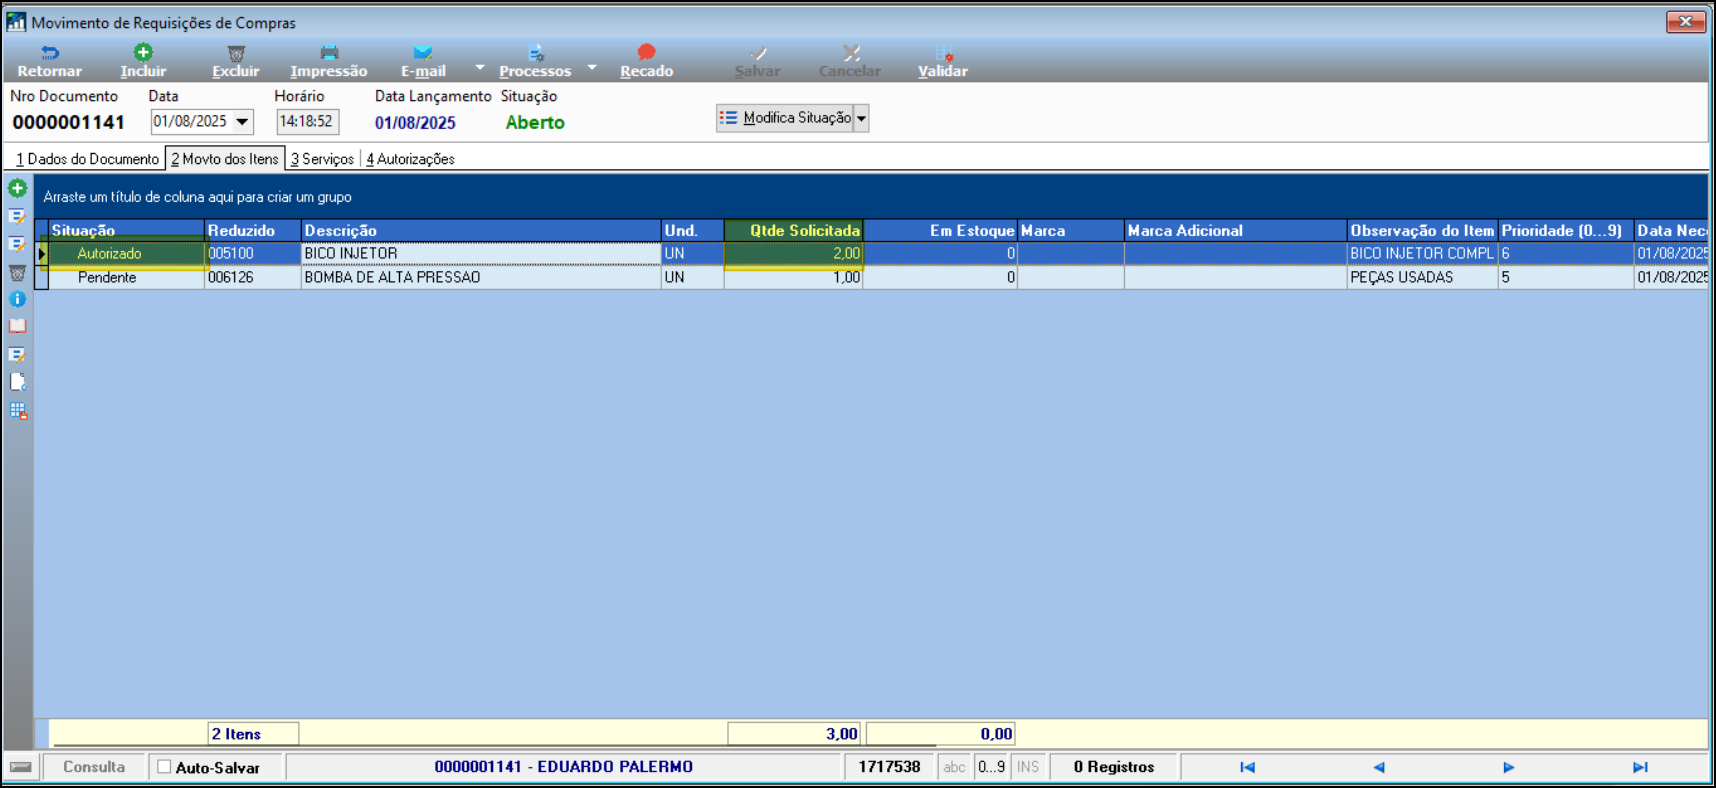Go to next record navigation arrow
The width and height of the screenshot is (1716, 788).
click(1508, 767)
